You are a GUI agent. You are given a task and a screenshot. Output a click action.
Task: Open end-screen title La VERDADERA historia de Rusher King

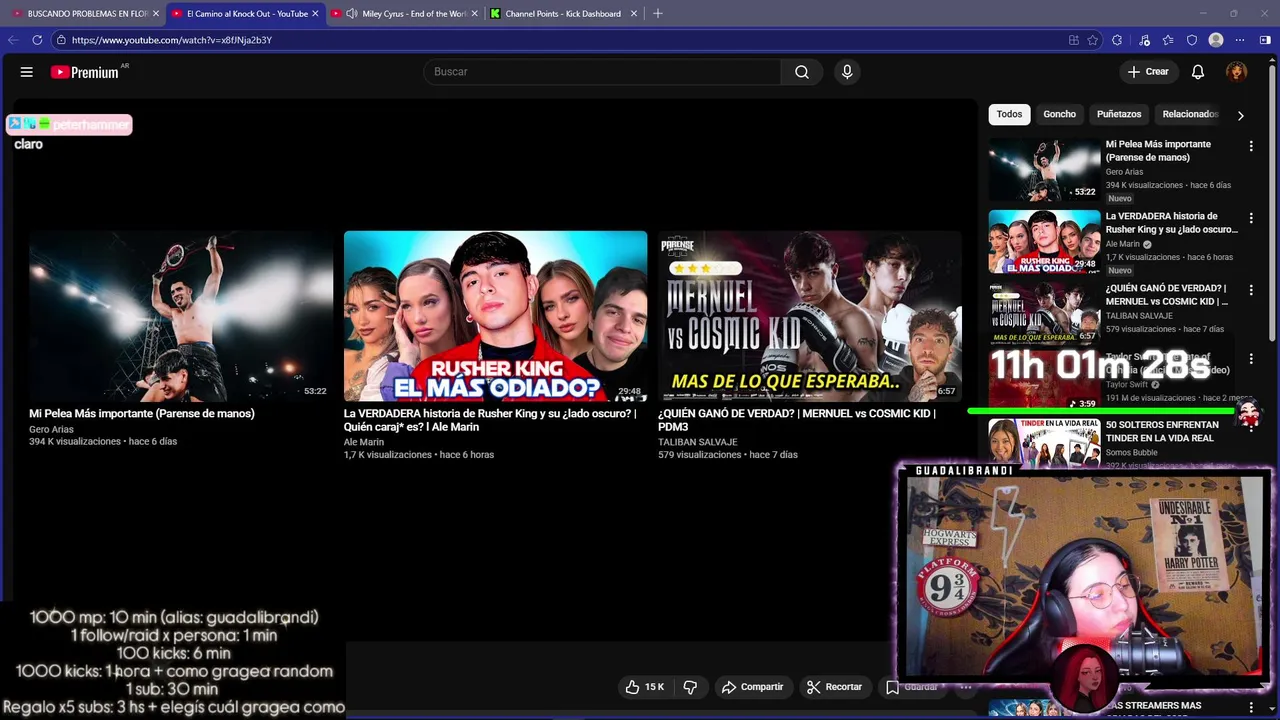(490, 420)
